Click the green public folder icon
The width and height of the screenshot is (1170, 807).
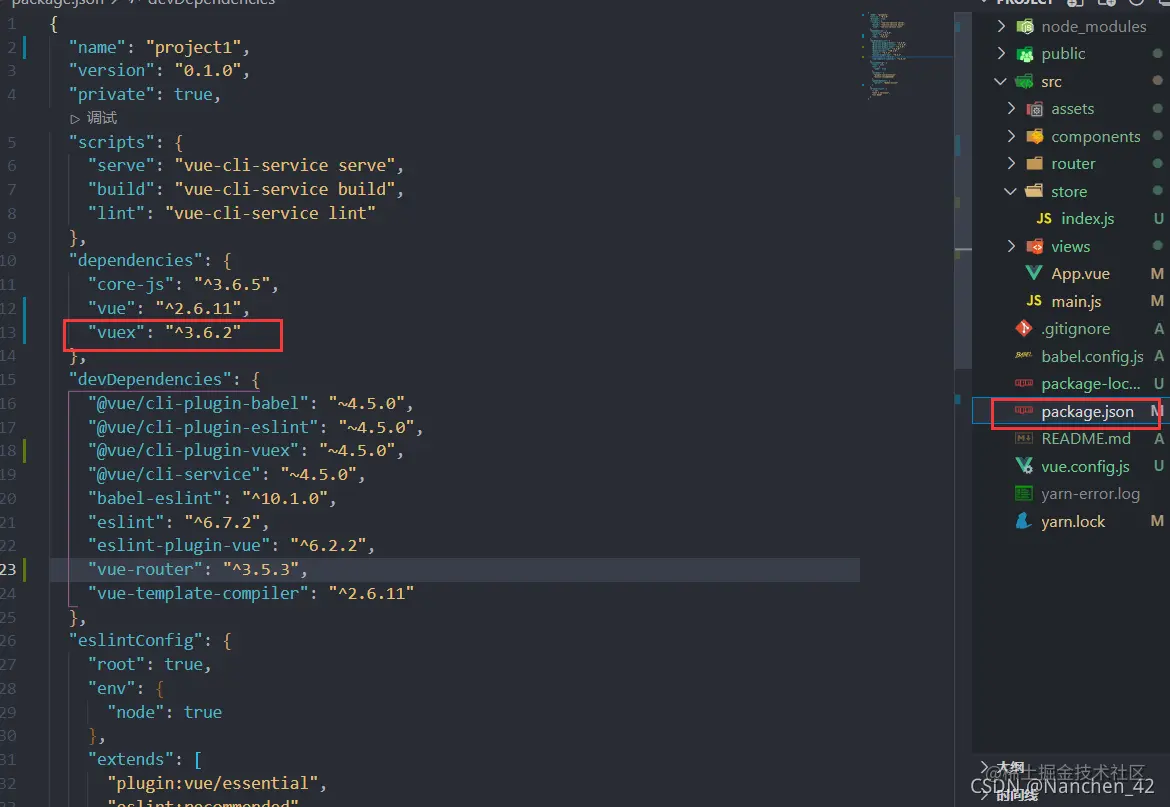coord(1025,54)
